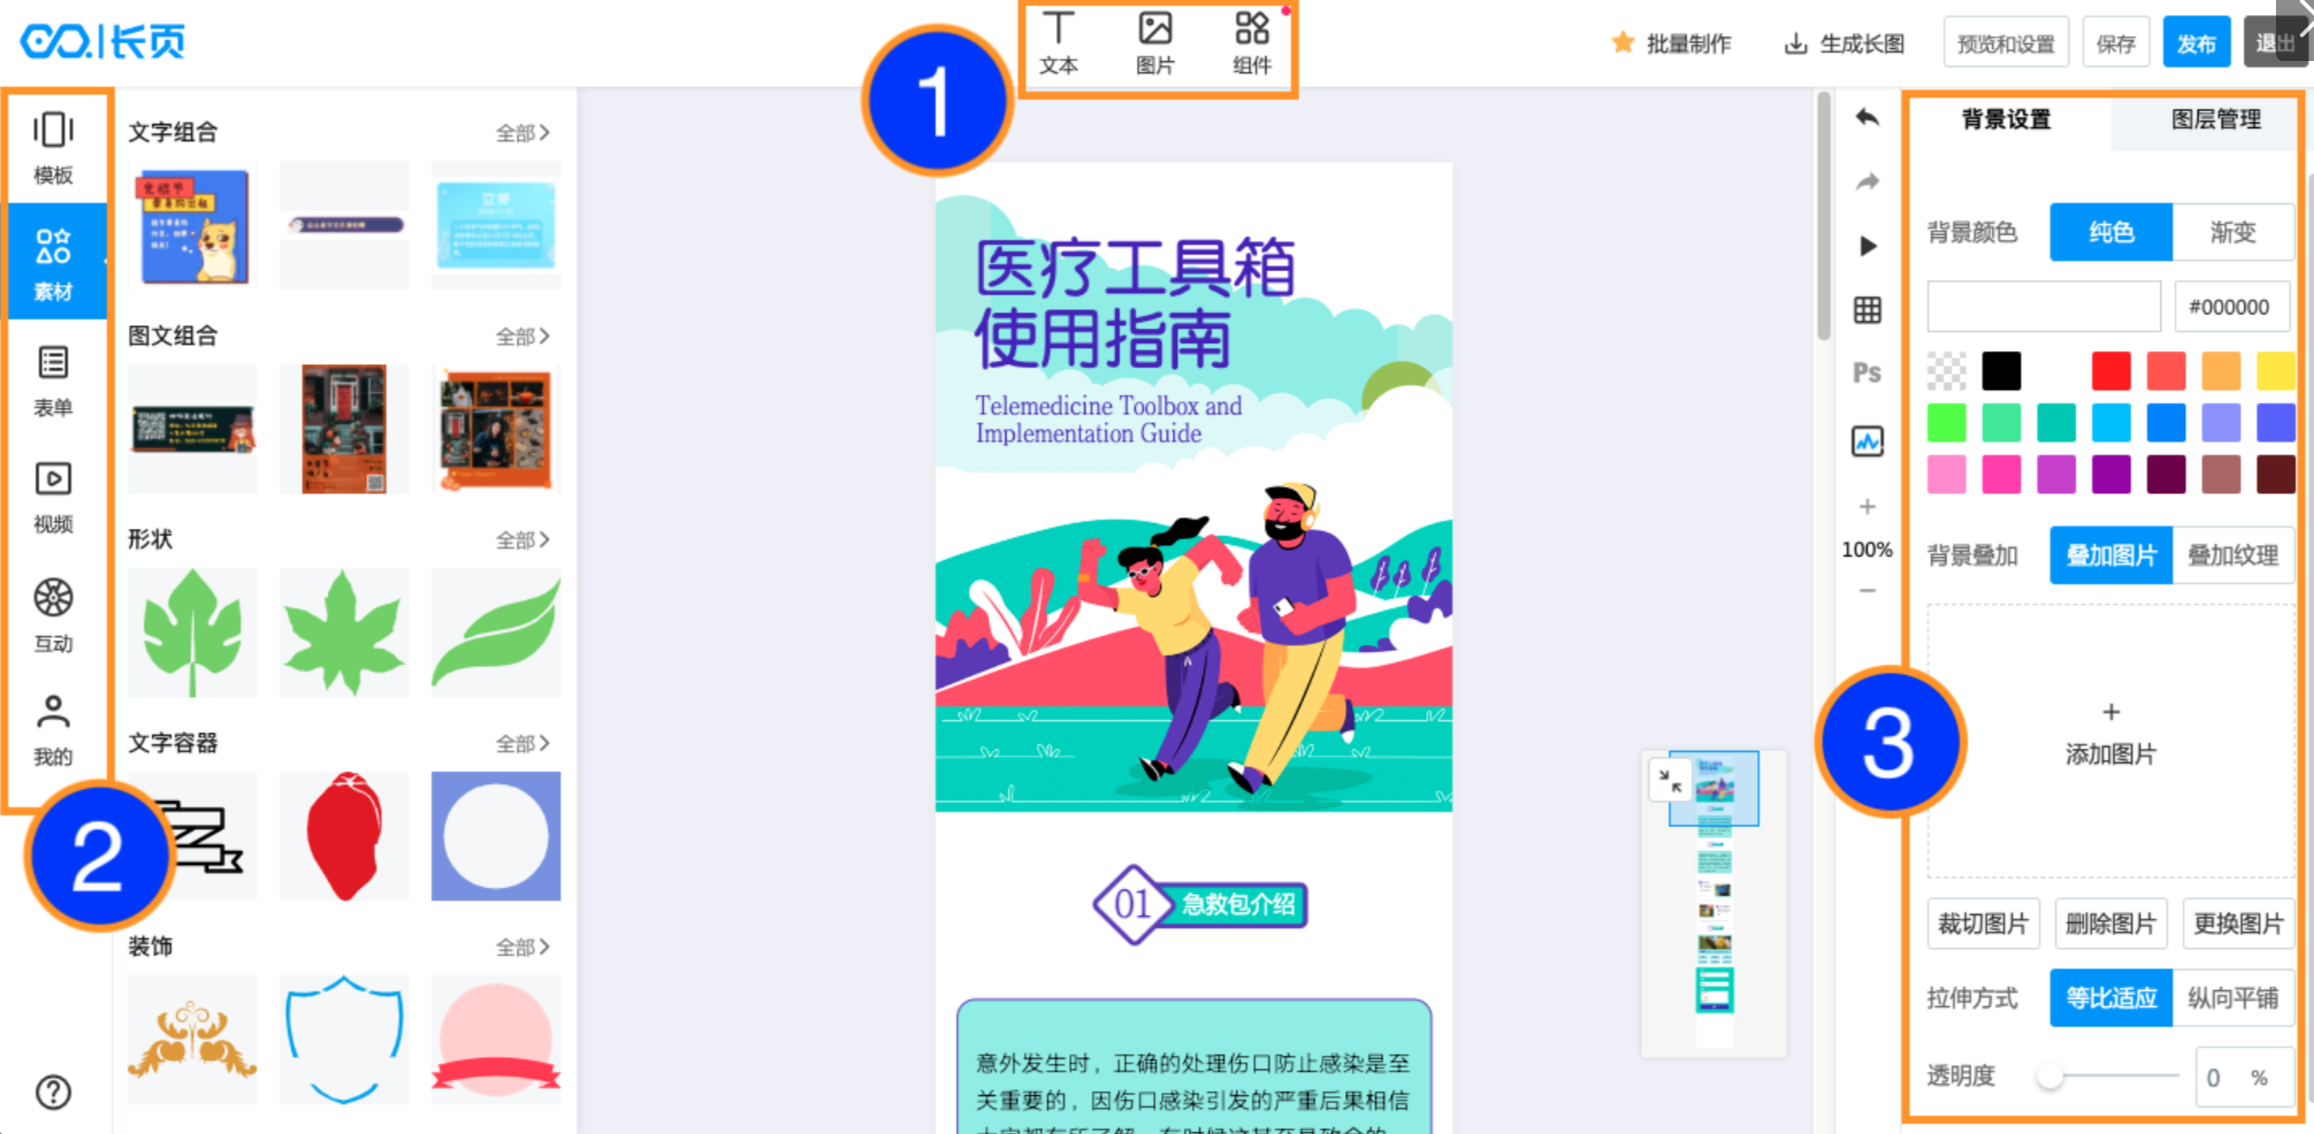Viewport: 2314px width, 1134px height.
Task: Open the 表单 form sidebar panel
Action: [x=54, y=380]
